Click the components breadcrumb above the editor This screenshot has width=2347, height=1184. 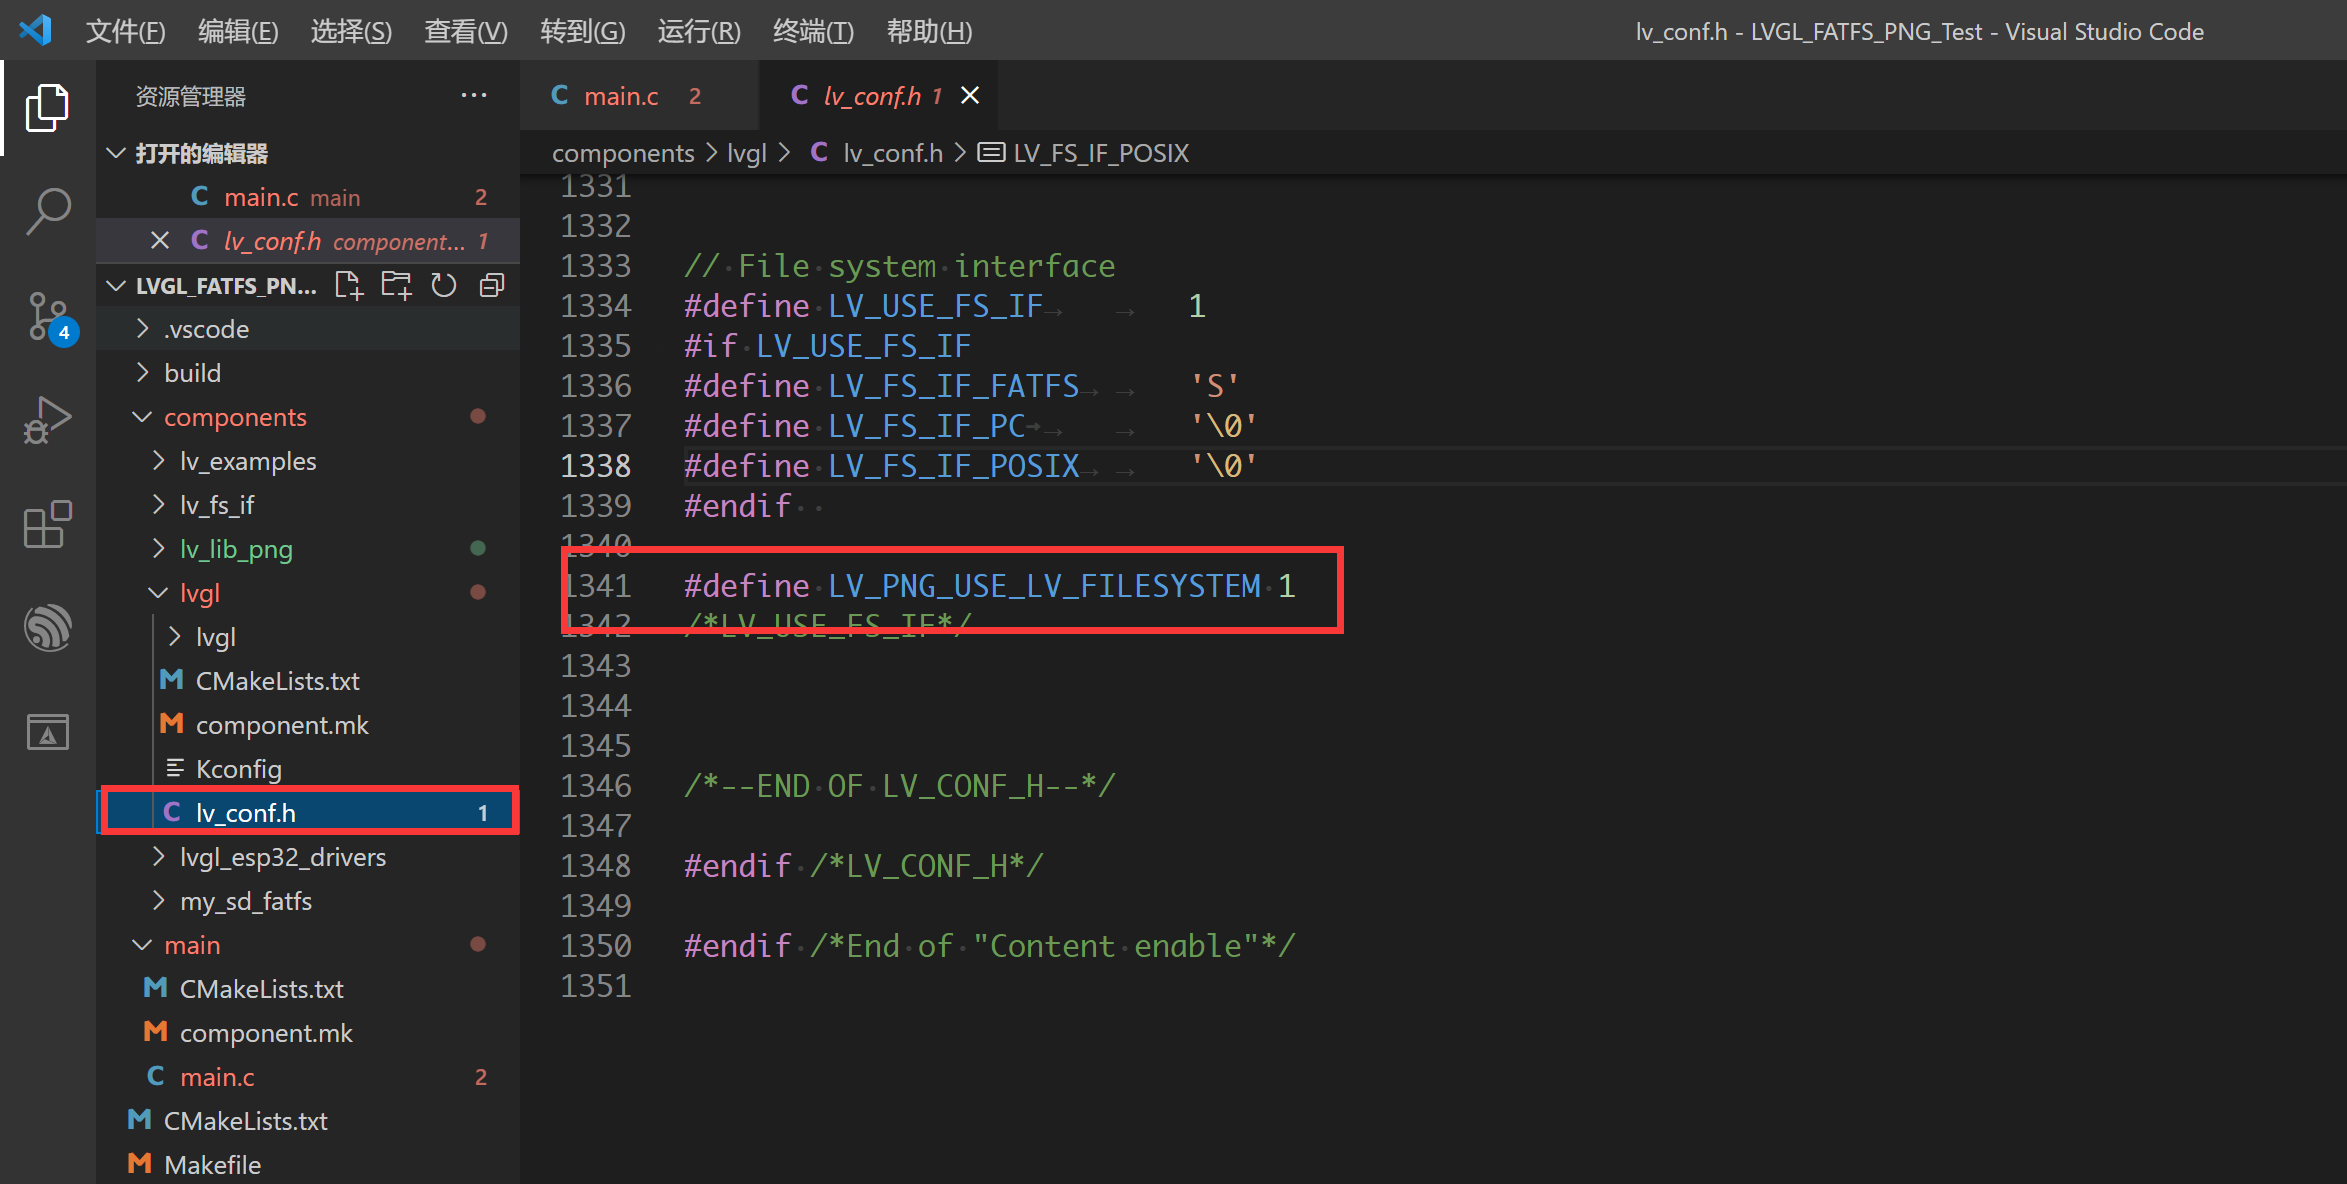coord(623,152)
